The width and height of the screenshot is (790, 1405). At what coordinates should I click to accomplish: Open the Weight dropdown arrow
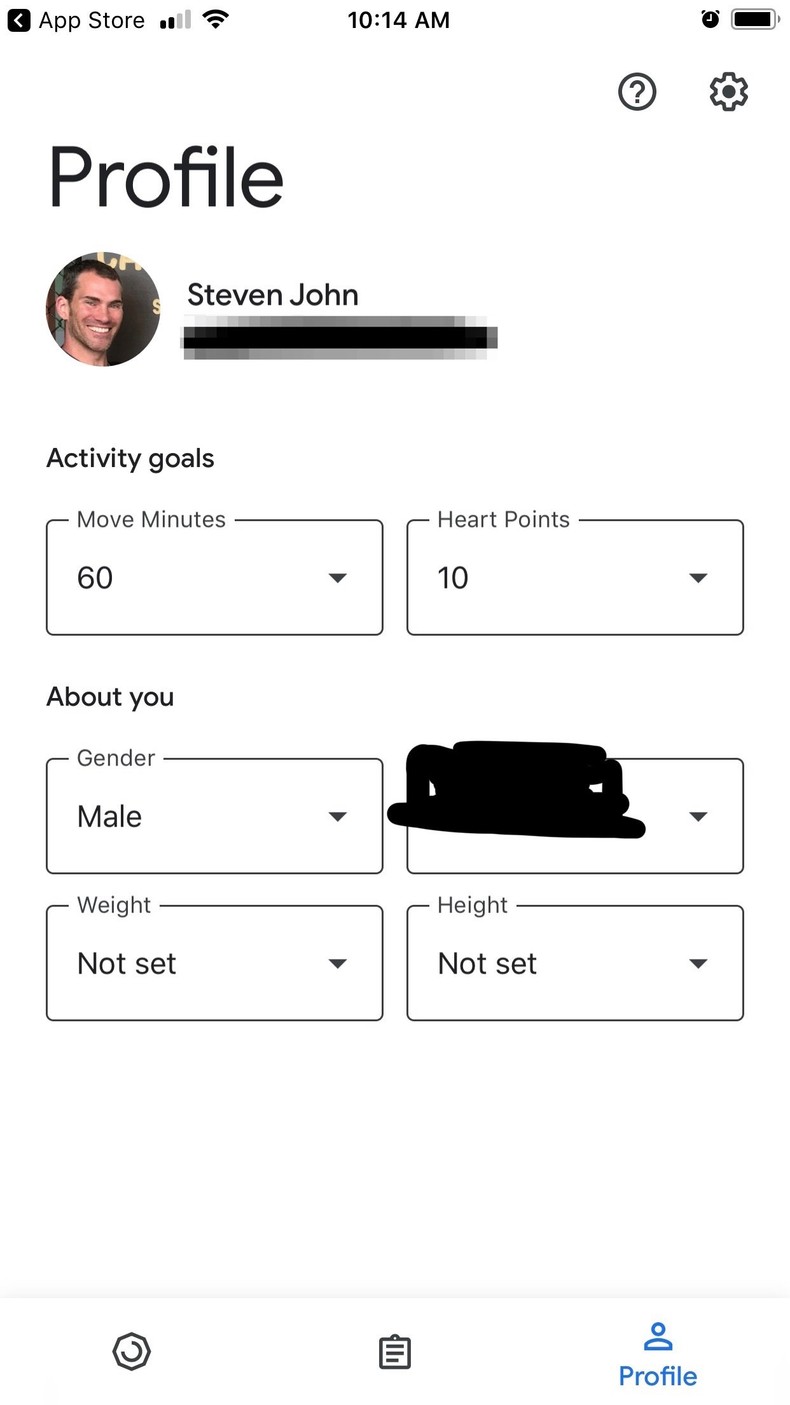click(x=338, y=964)
